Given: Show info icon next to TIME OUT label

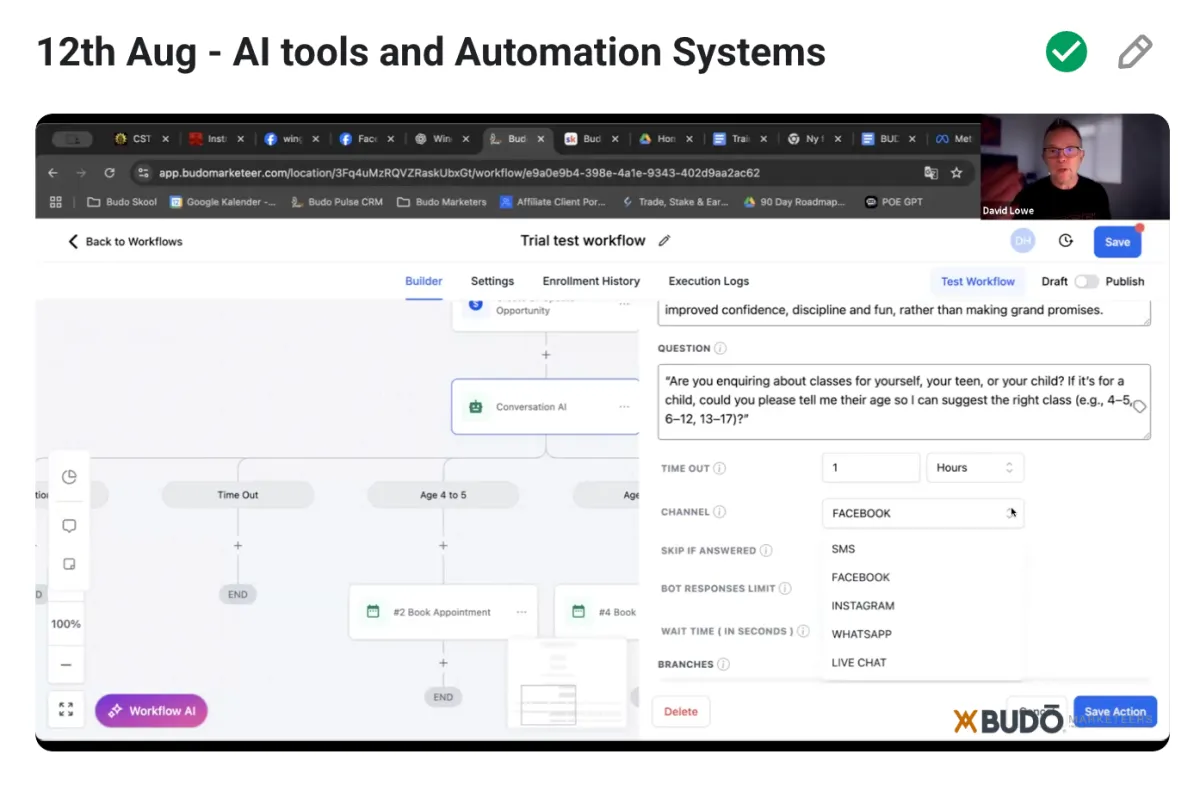Looking at the screenshot, I should [720, 468].
